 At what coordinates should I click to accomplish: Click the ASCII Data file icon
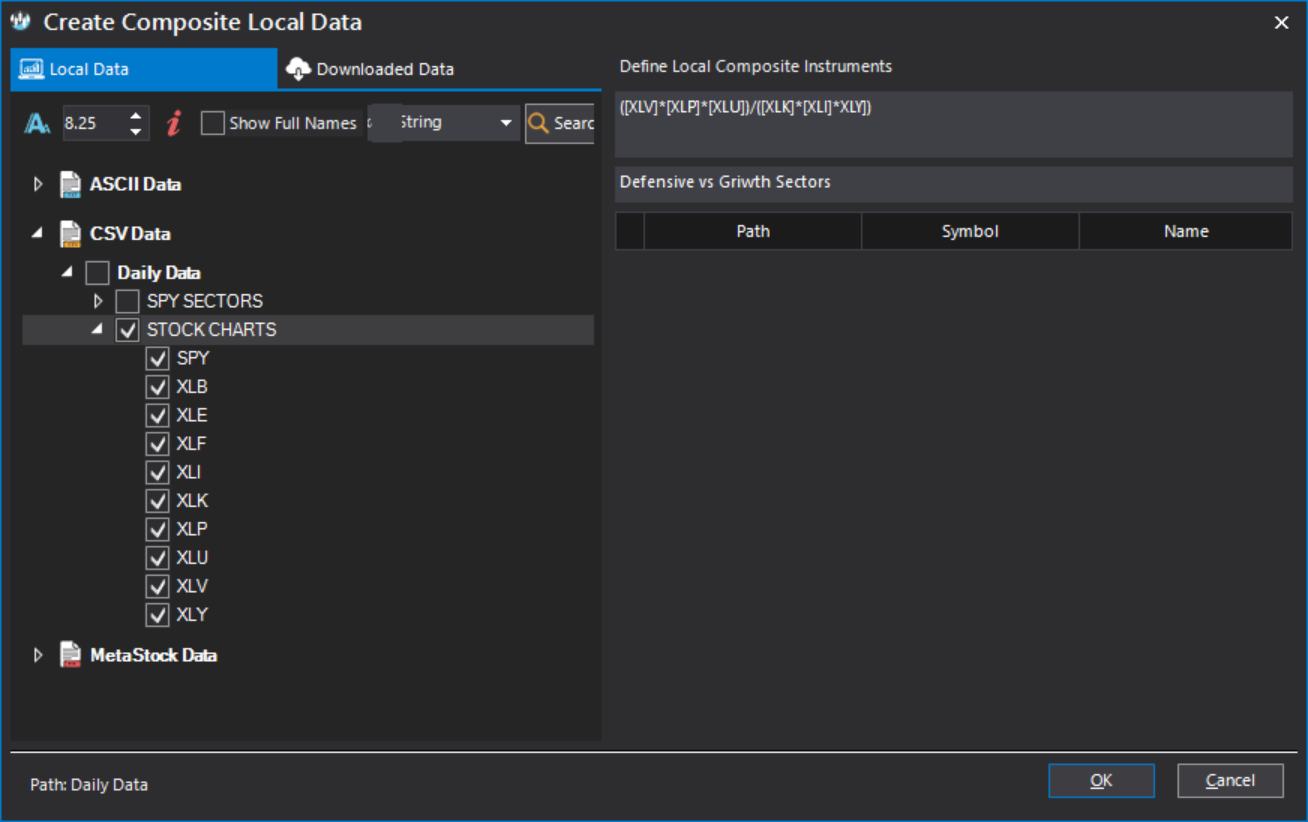click(x=70, y=184)
